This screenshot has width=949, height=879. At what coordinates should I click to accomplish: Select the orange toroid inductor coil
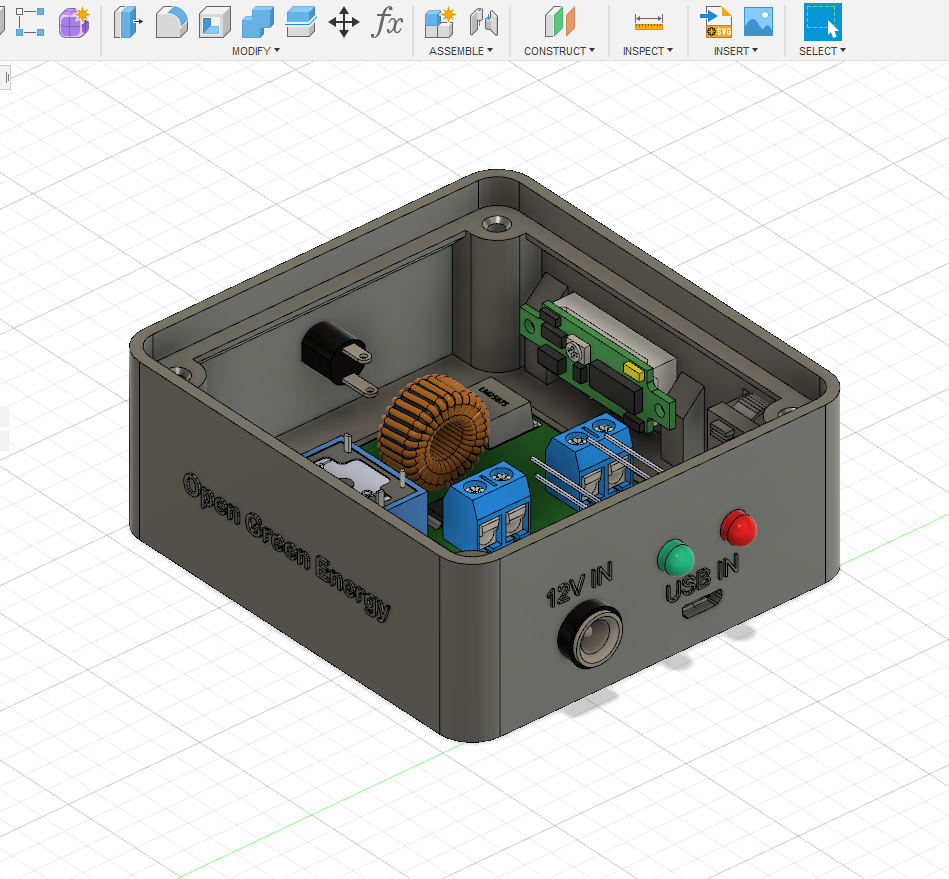(x=434, y=432)
